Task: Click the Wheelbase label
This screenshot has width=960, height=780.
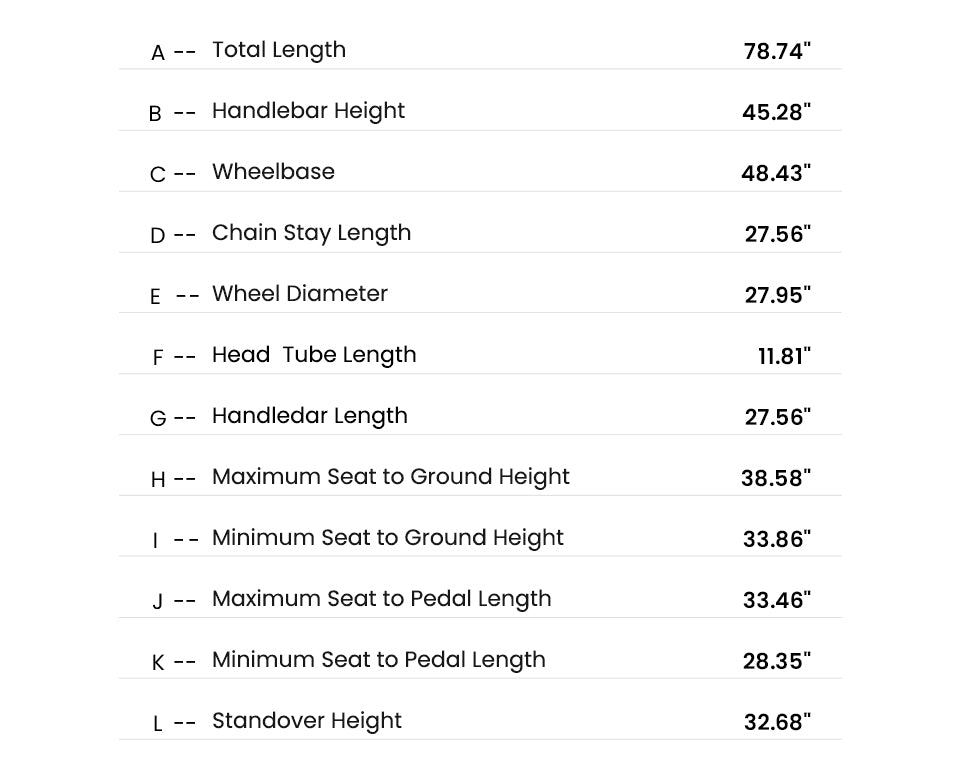Action: [273, 171]
